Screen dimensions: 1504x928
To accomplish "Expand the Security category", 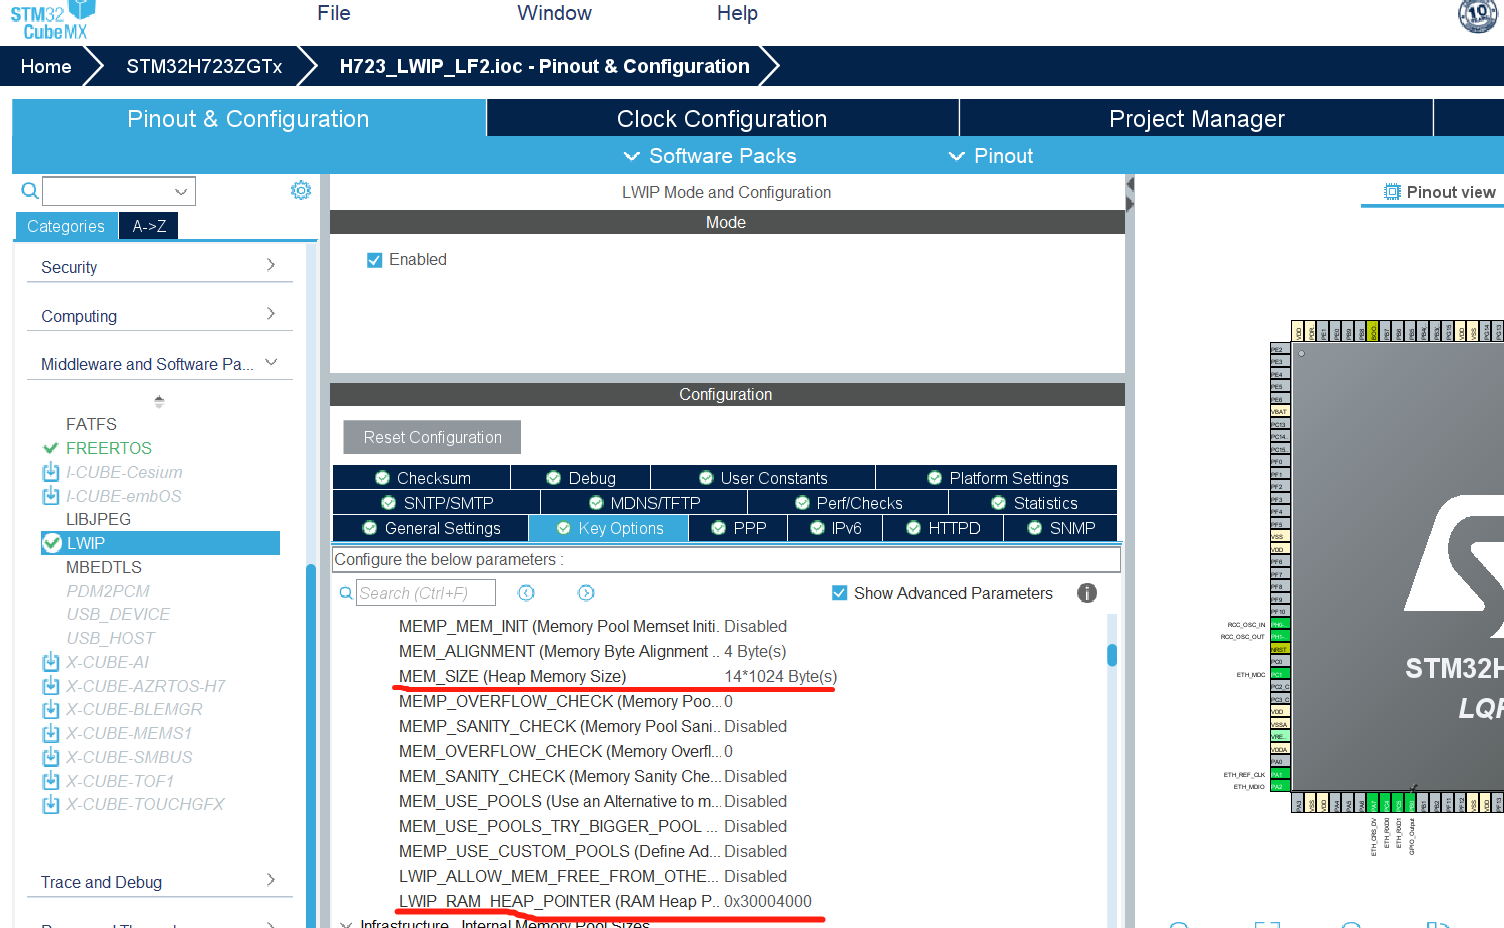I will click(x=271, y=265).
